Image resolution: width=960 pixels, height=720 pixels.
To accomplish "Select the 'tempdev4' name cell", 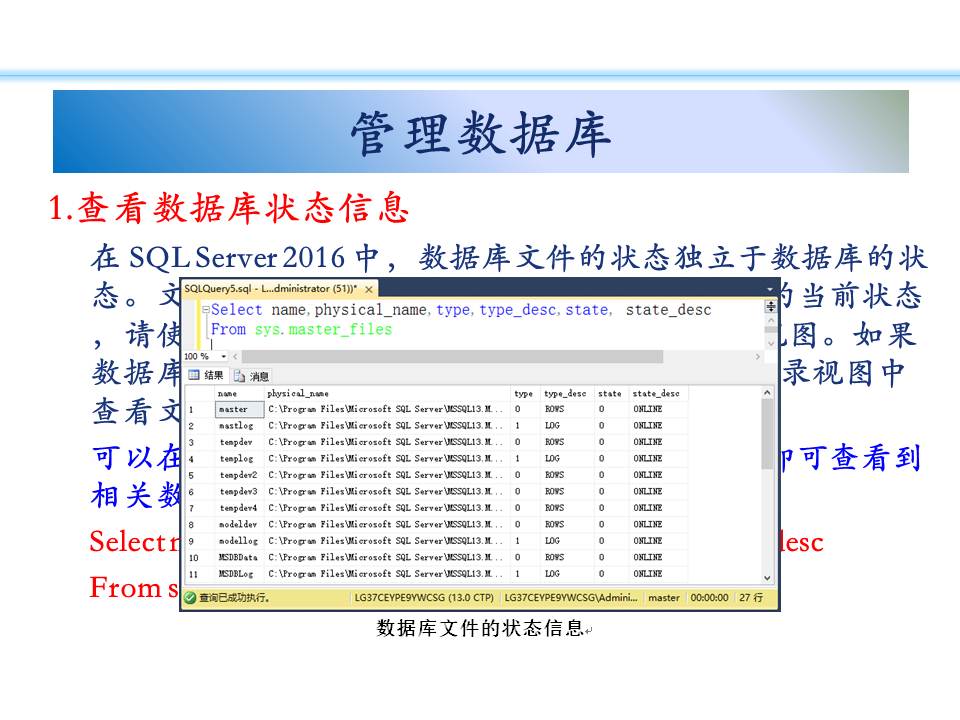I will [x=239, y=508].
